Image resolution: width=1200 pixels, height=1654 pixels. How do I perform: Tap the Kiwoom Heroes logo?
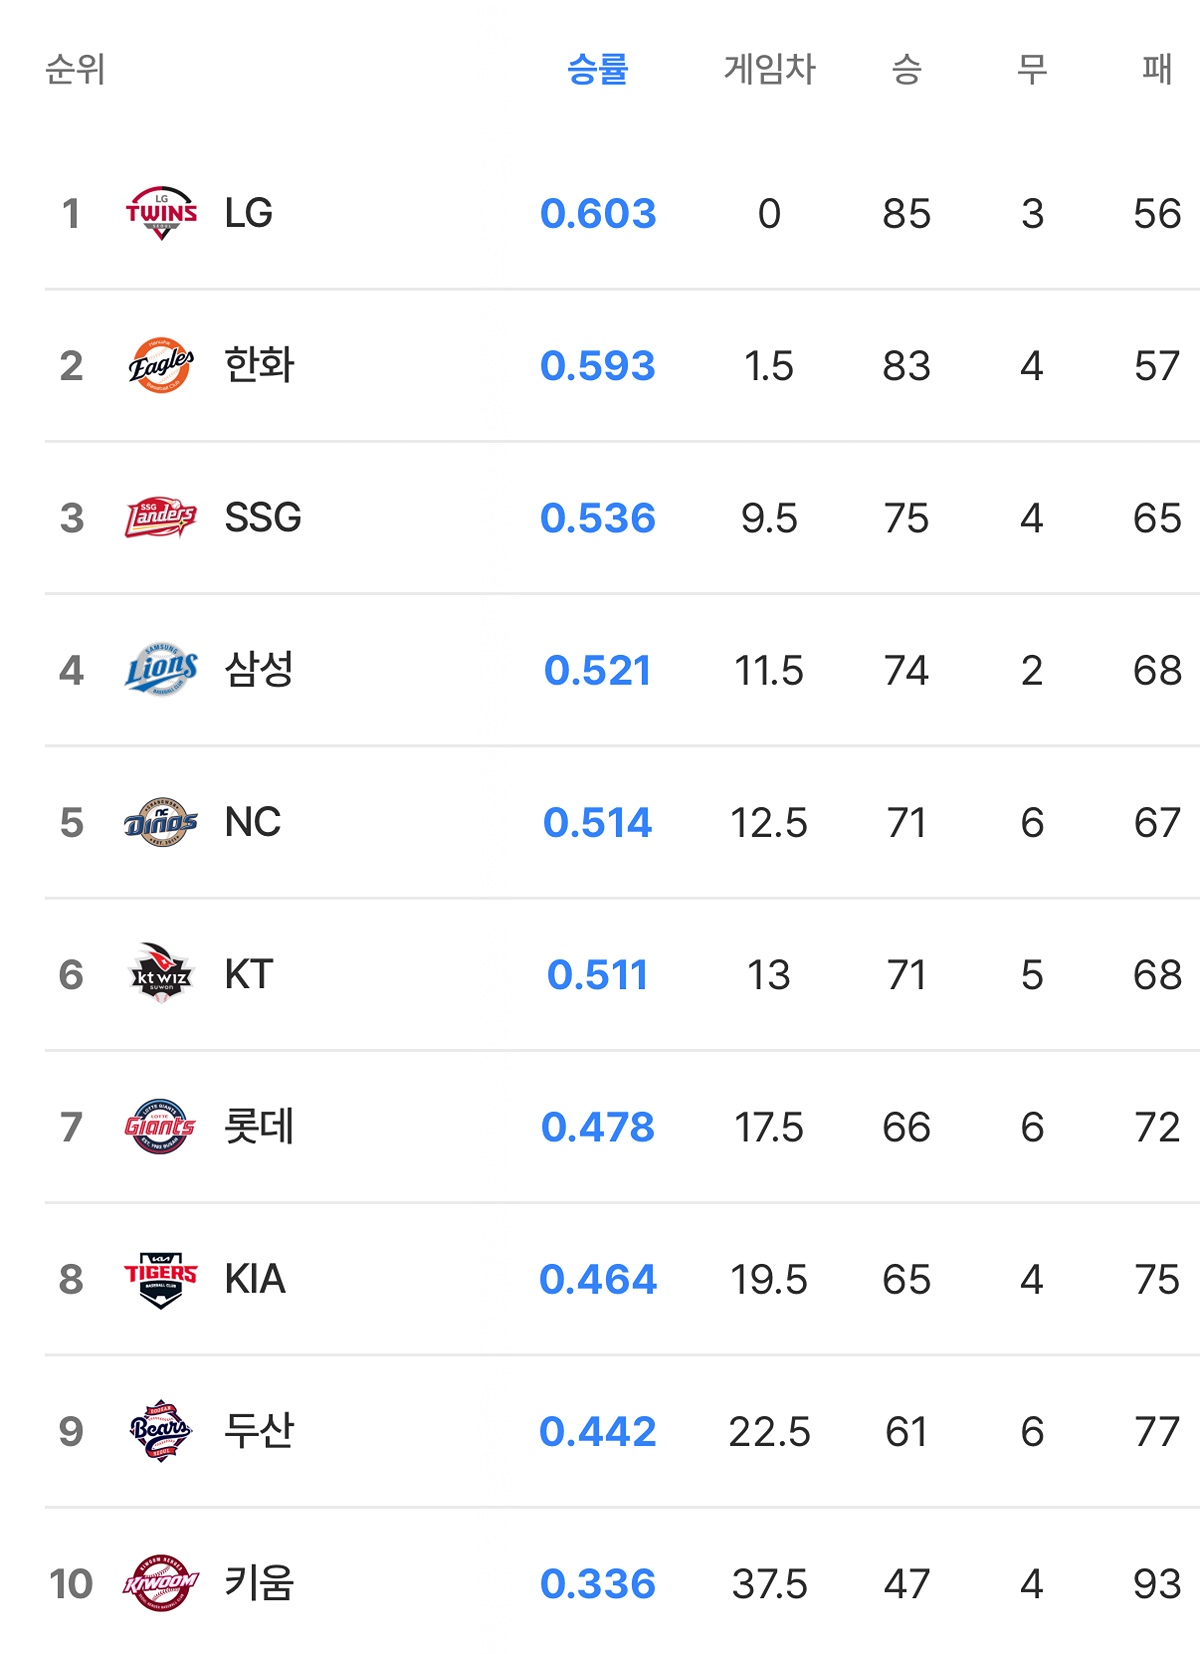pos(161,1583)
